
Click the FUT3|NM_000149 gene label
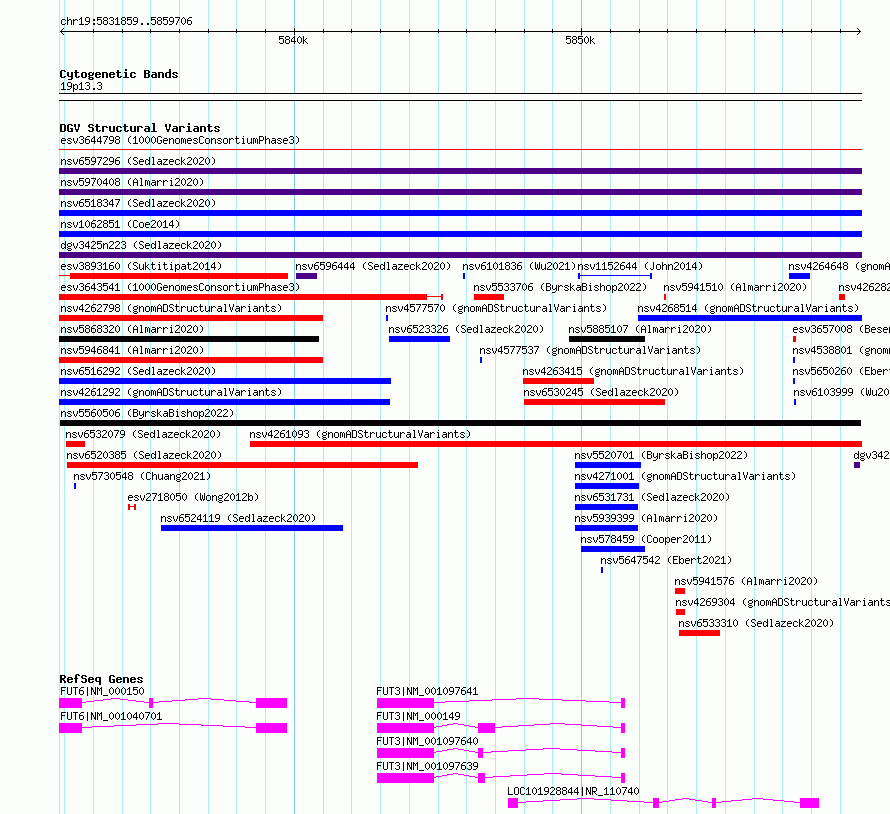coord(418,716)
